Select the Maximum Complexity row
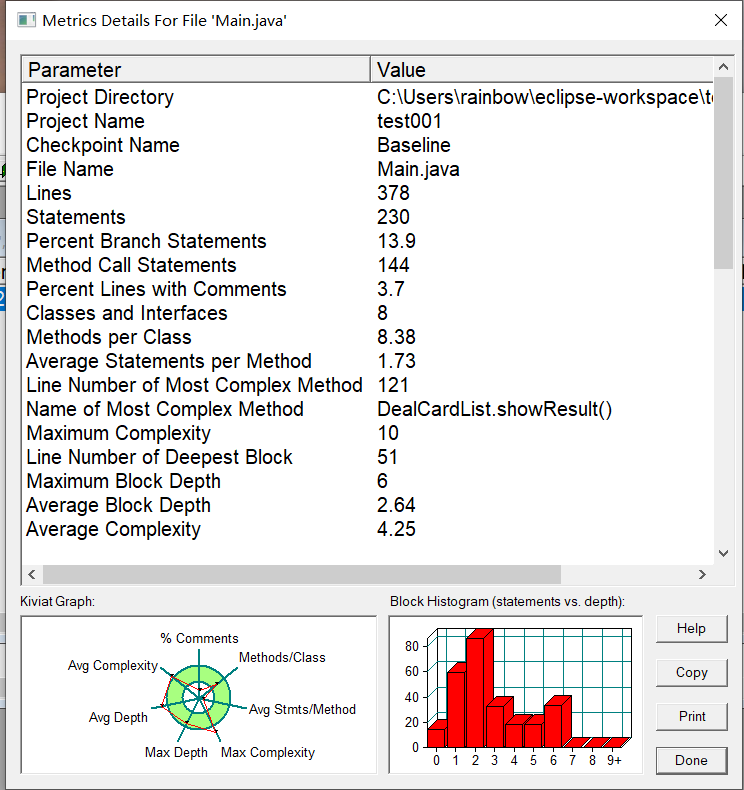This screenshot has width=744, height=790. click(x=368, y=433)
